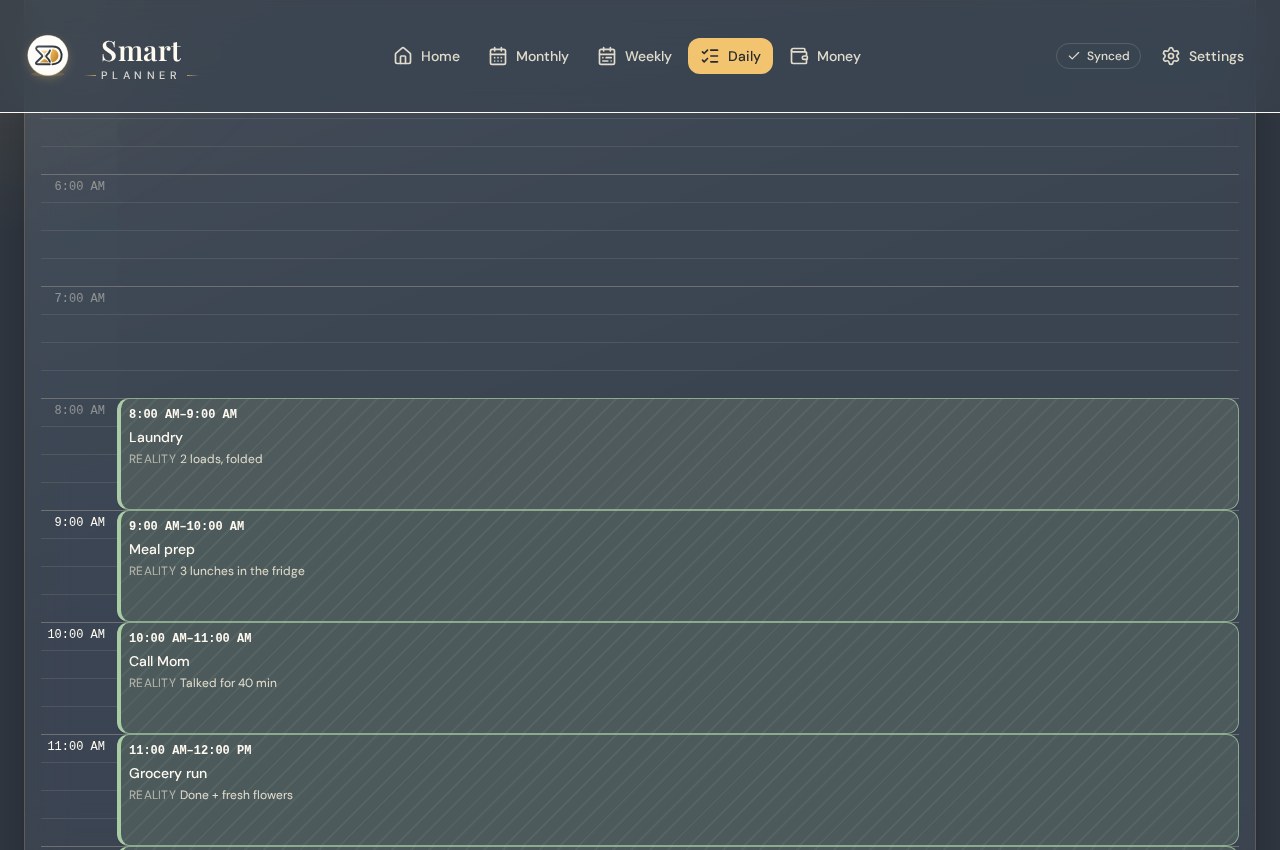Open the Laundry event title
The height and width of the screenshot is (850, 1280).
[156, 437]
